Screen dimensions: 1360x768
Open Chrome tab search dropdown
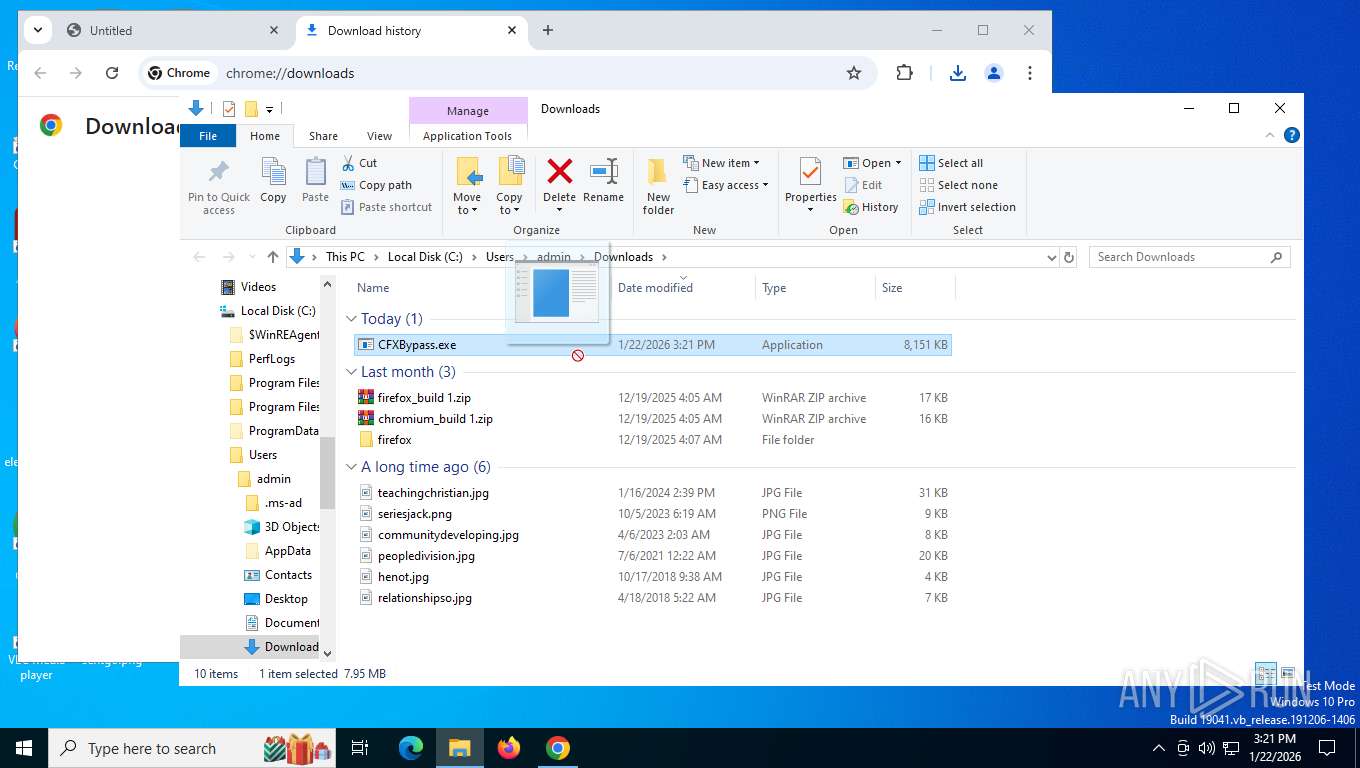tap(38, 30)
